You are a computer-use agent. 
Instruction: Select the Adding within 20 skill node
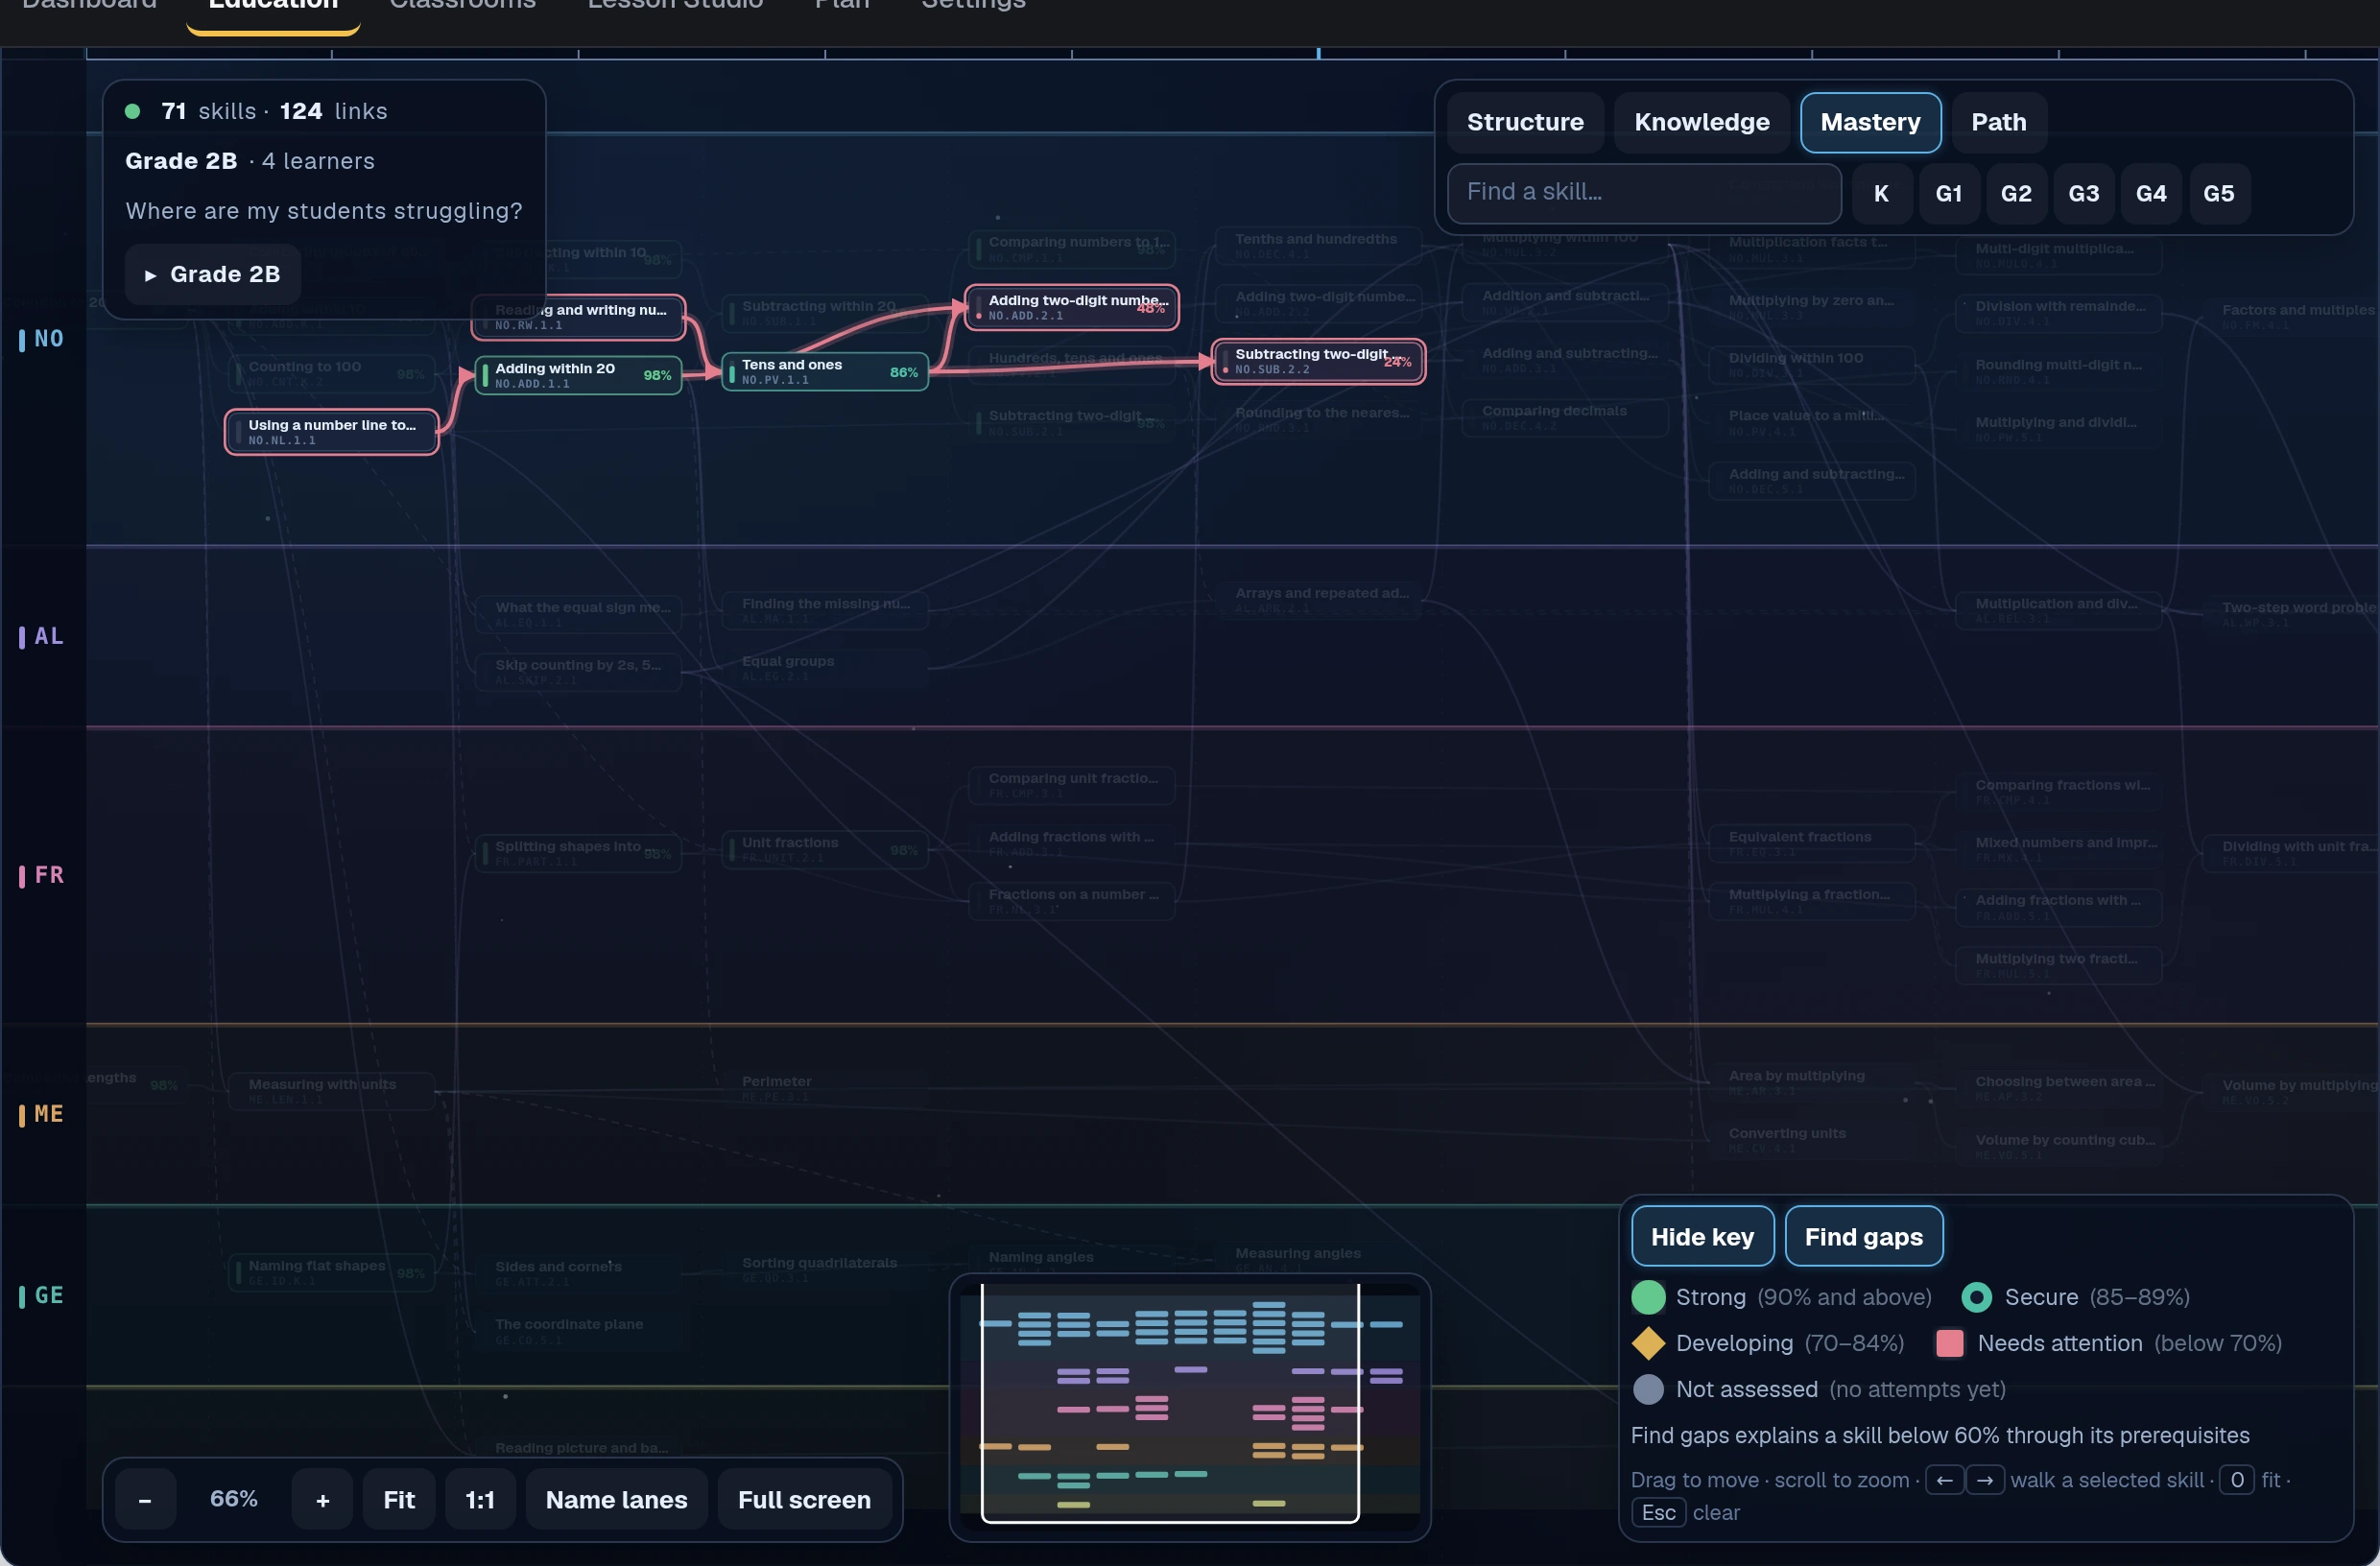578,375
